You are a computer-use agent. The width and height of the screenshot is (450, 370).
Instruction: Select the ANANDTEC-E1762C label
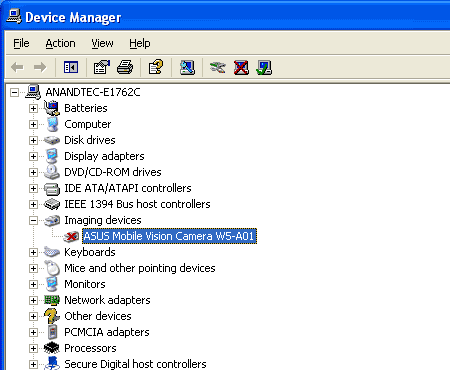(x=93, y=92)
